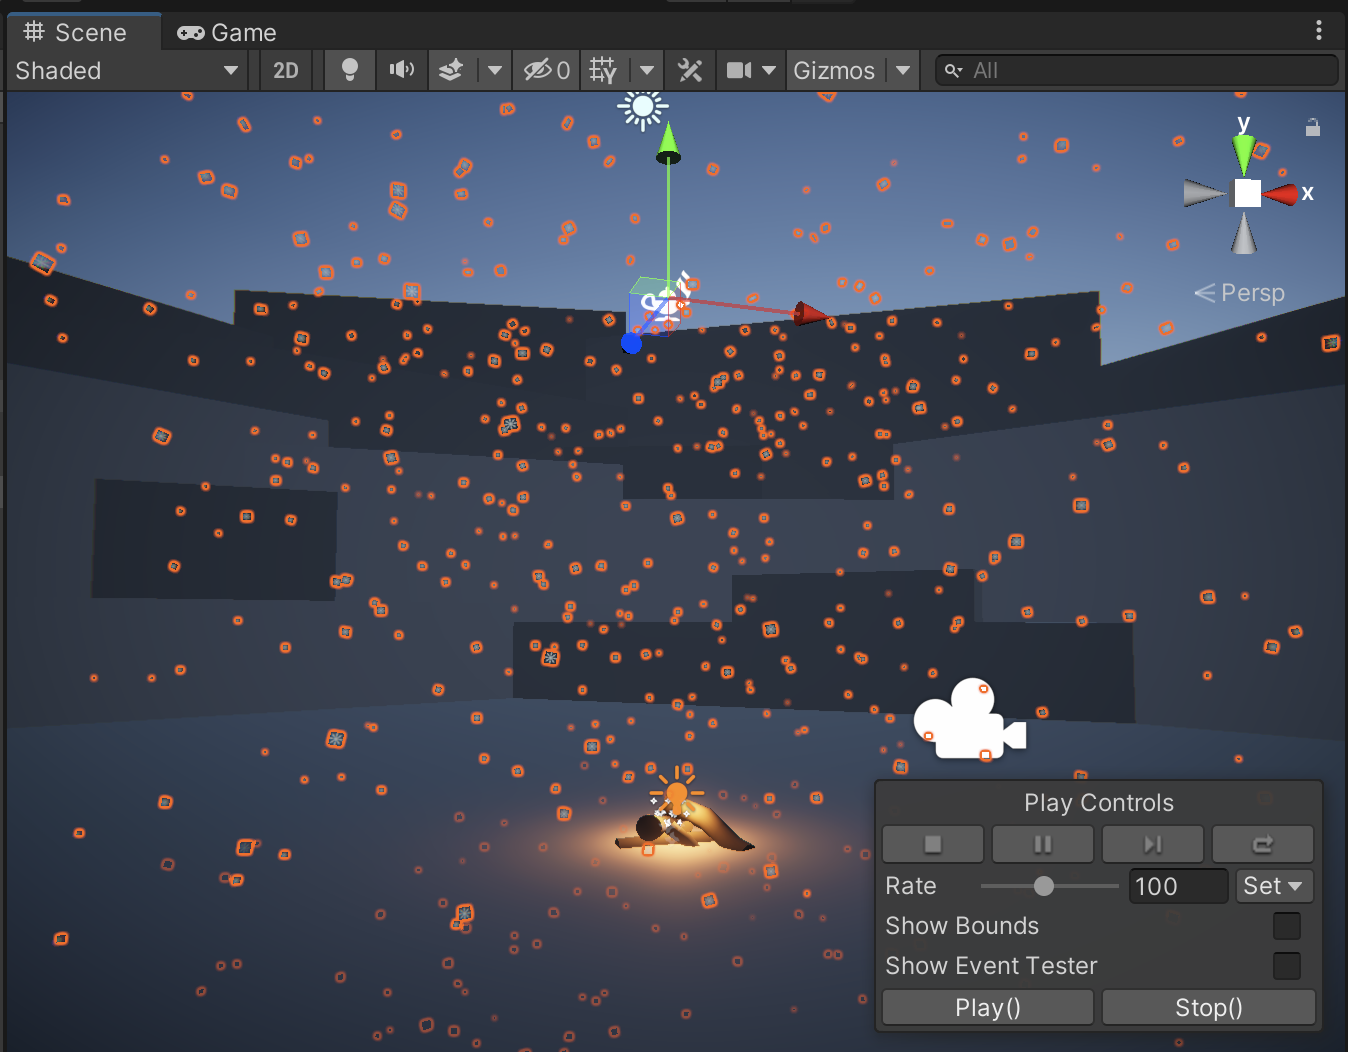Screen dimensions: 1348x1052
Task: Toggle hidden objects visibility counter
Action: click(x=547, y=70)
